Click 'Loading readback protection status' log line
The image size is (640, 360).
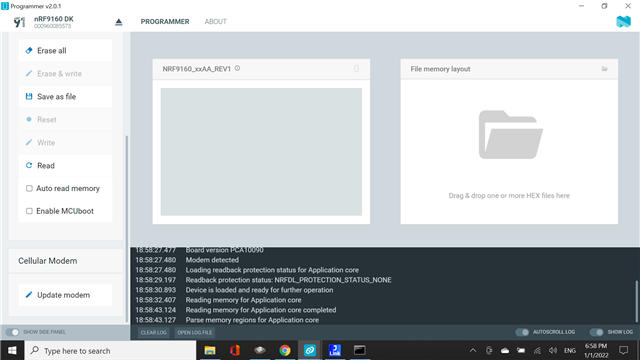(x=272, y=270)
